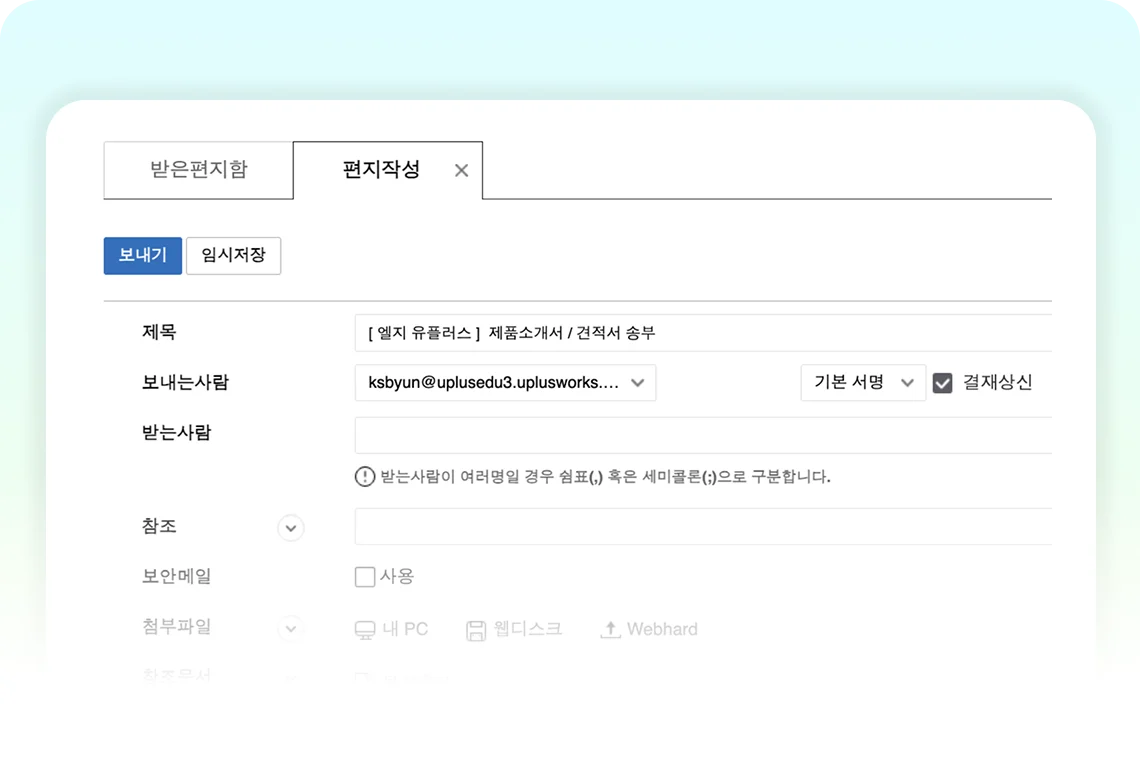Click the 임시저장 button
Screen dimensions: 1140x780
point(233,256)
